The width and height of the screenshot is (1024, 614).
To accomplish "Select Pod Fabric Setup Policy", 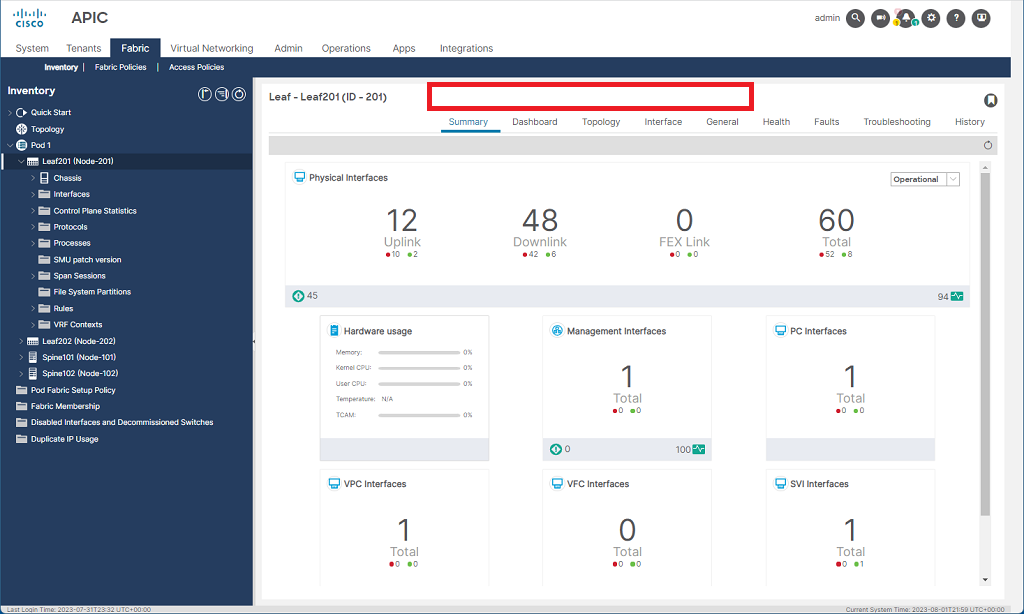I will (73, 390).
